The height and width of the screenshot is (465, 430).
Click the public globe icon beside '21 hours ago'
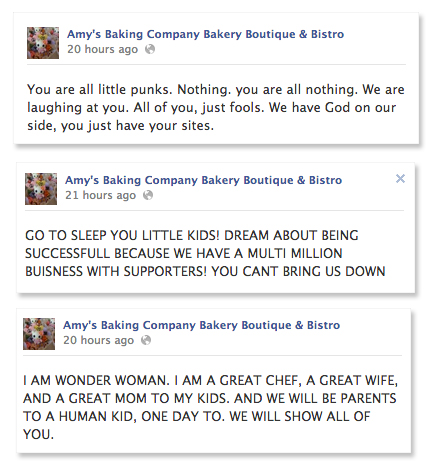point(148,195)
